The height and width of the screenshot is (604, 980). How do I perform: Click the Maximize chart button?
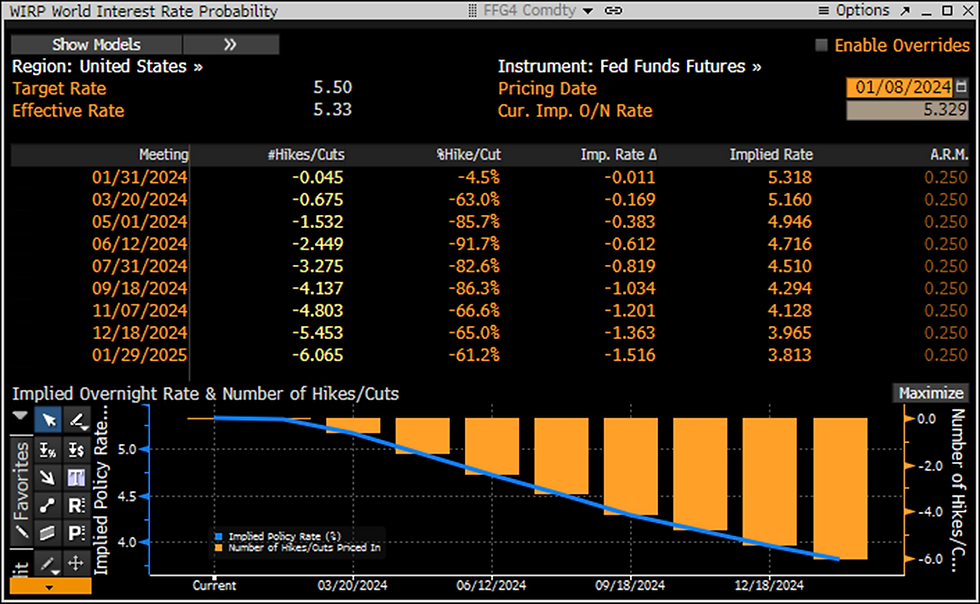pos(931,394)
